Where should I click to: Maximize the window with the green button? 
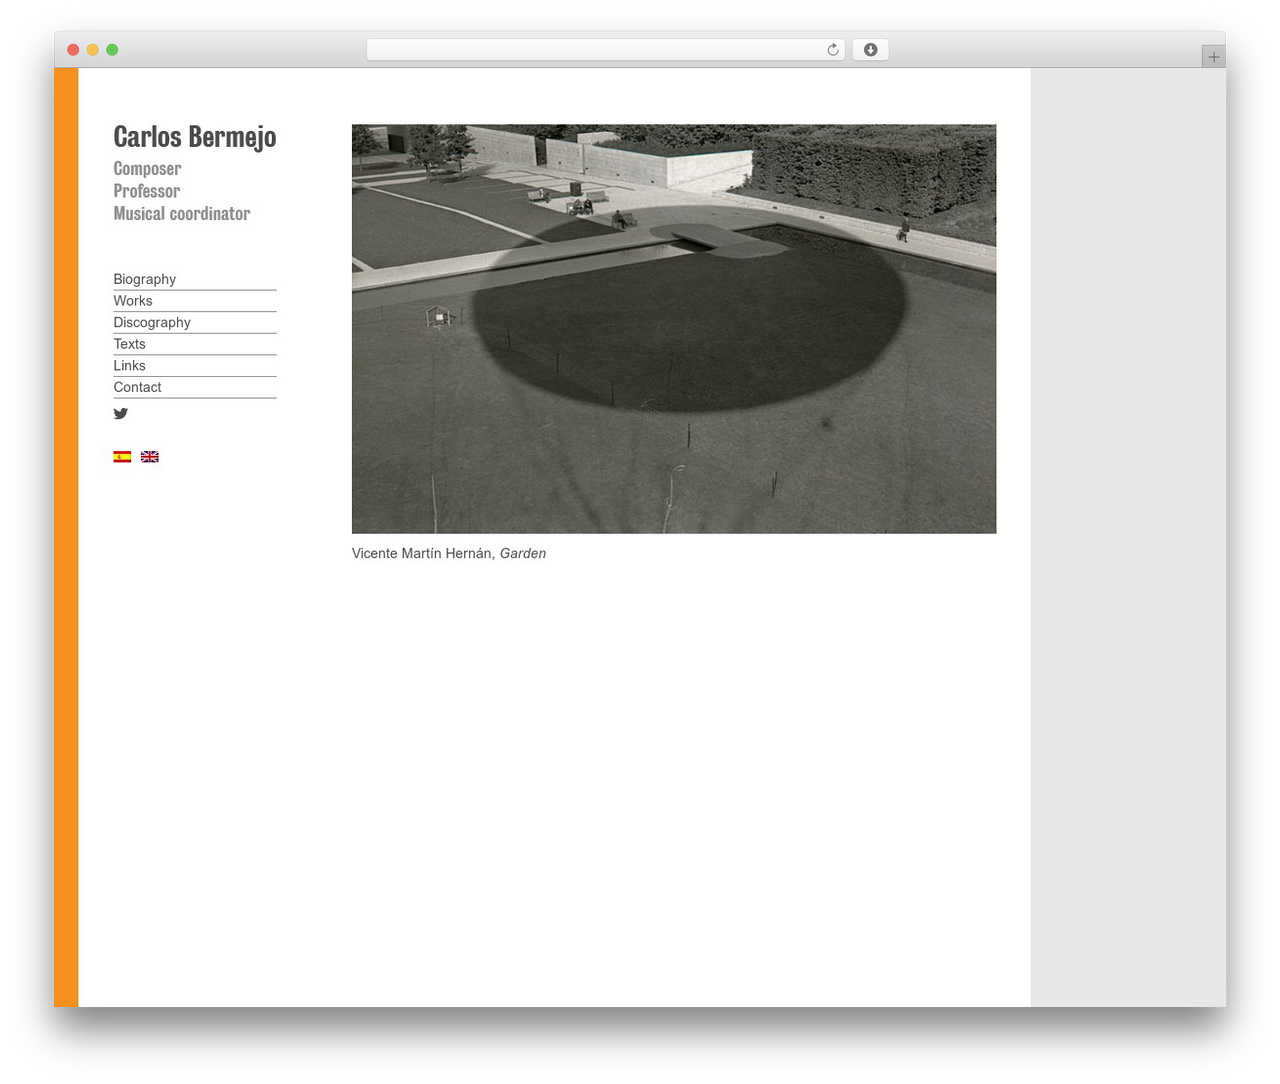(112, 50)
